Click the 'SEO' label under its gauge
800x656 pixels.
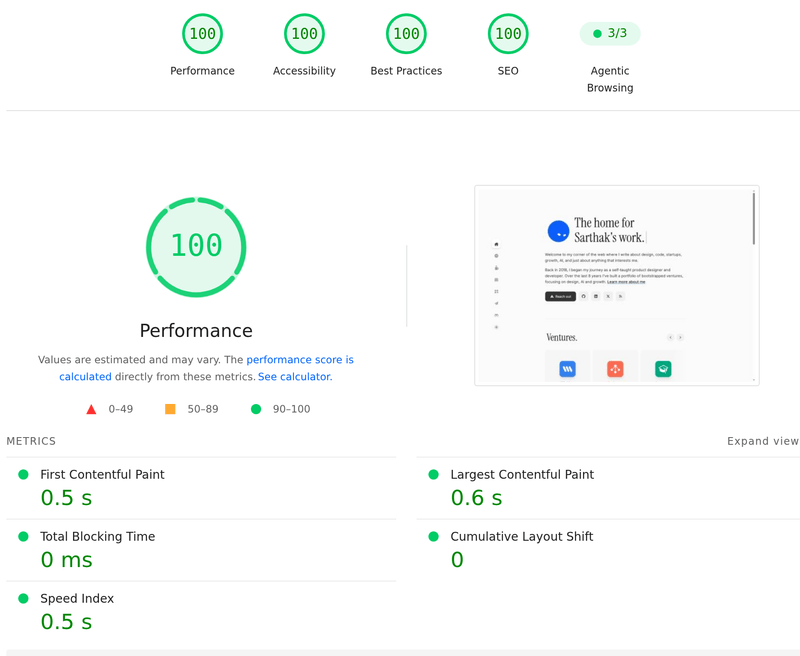pyautogui.click(x=508, y=71)
